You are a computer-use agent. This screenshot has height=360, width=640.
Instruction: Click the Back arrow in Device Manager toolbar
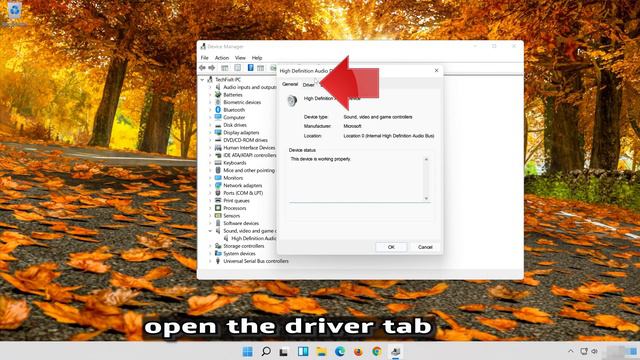point(202,68)
